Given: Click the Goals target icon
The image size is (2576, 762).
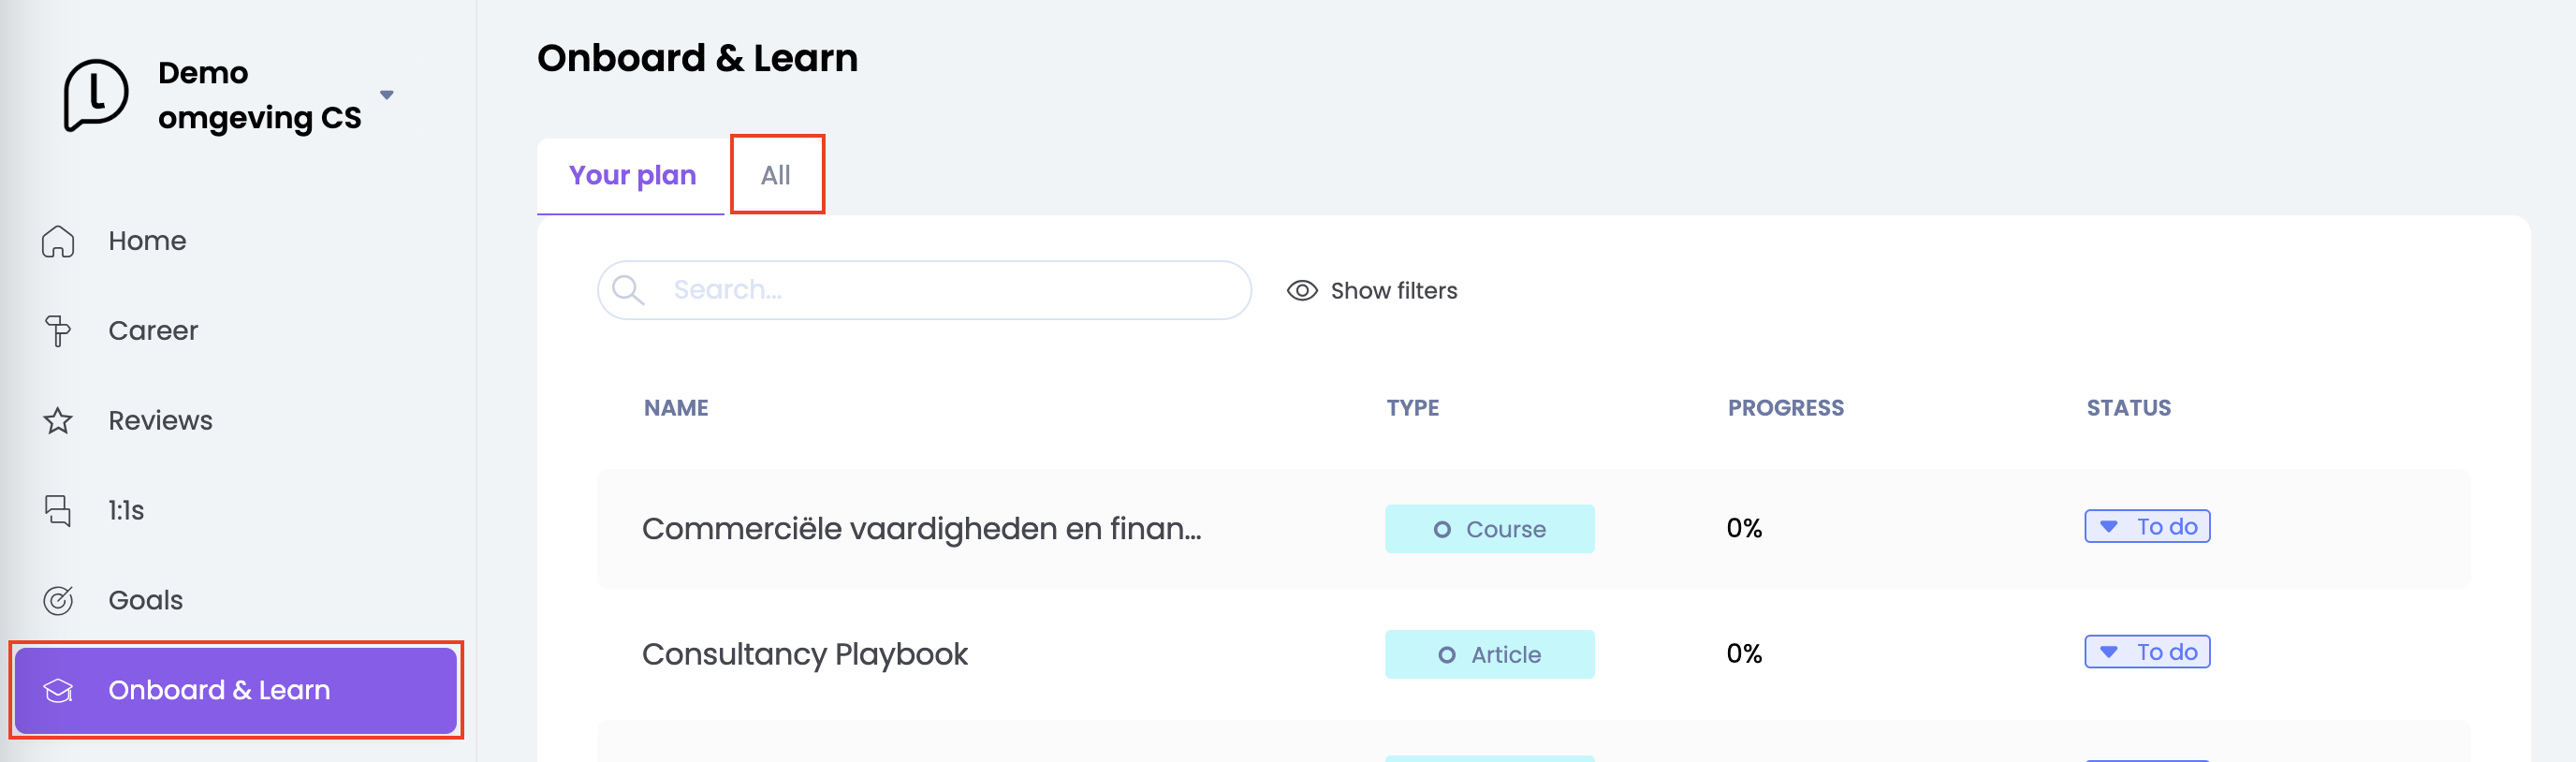Looking at the screenshot, I should pyautogui.click(x=58, y=600).
